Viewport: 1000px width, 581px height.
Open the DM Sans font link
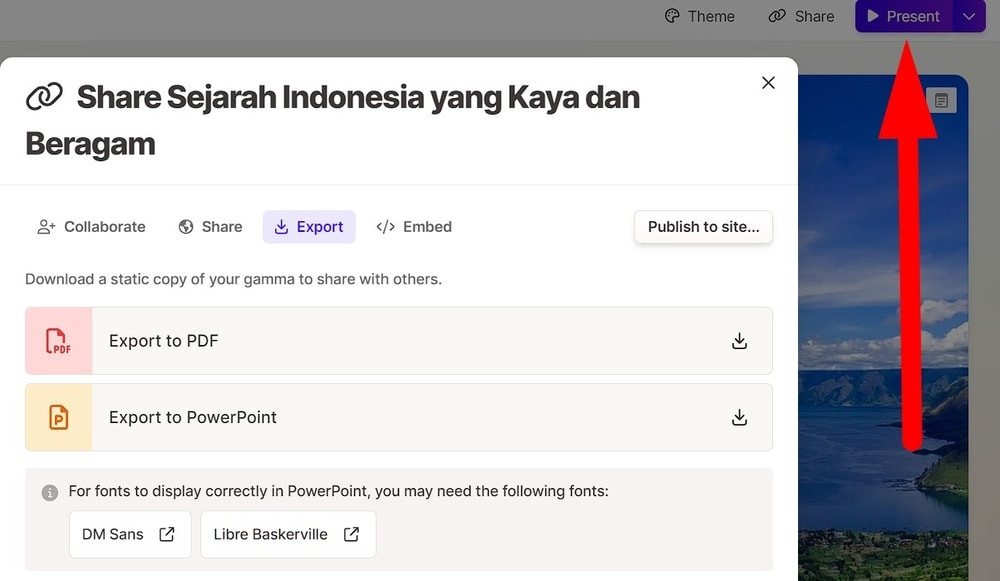tap(129, 534)
